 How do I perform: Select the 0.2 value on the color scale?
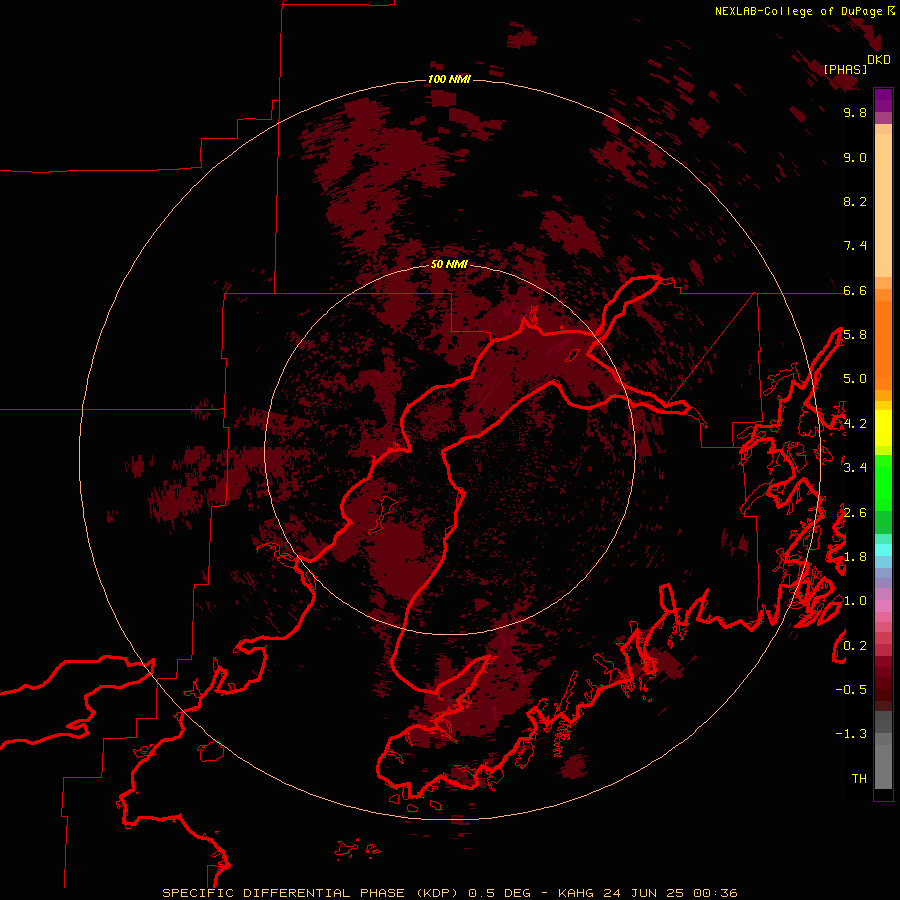coord(855,646)
